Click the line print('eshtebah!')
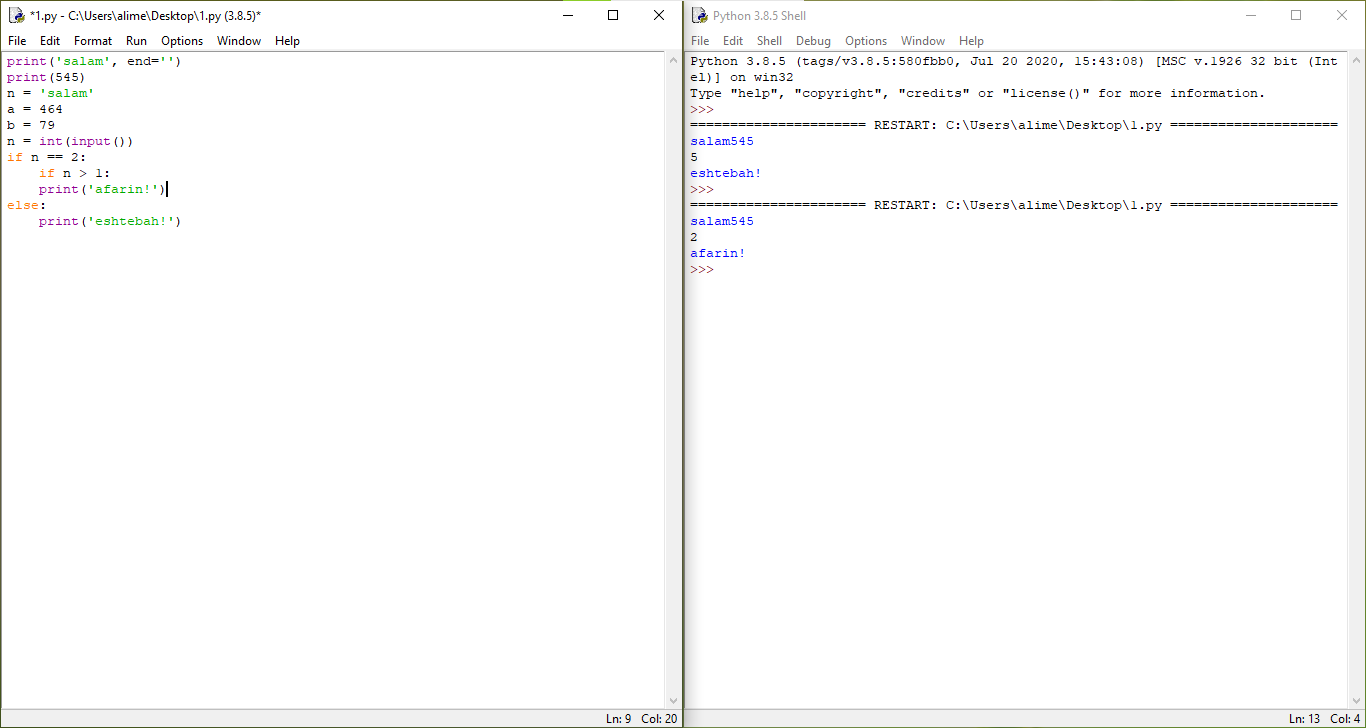The image size is (1366, 728). click(x=110, y=221)
